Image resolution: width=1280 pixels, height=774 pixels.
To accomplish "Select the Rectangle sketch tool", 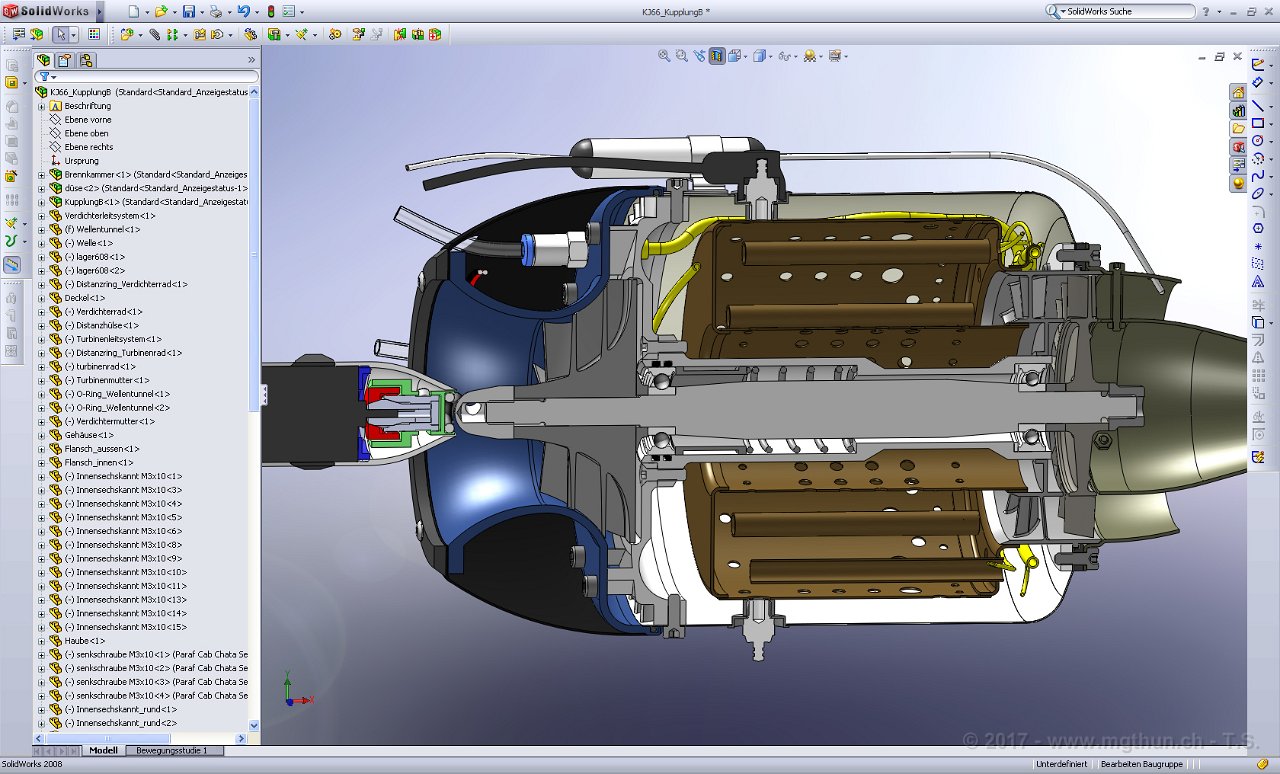I will (1258, 124).
